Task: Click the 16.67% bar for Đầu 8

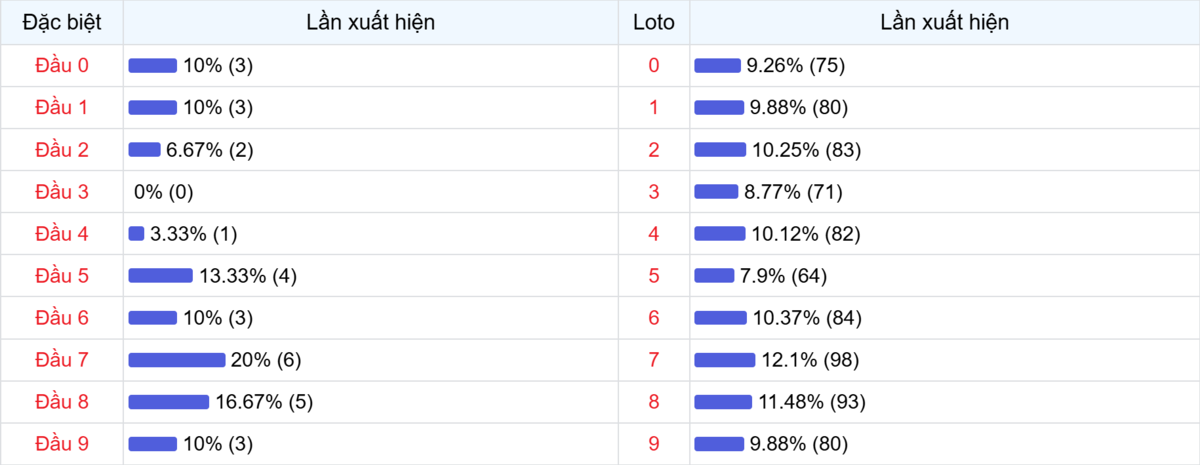Action: [168, 402]
